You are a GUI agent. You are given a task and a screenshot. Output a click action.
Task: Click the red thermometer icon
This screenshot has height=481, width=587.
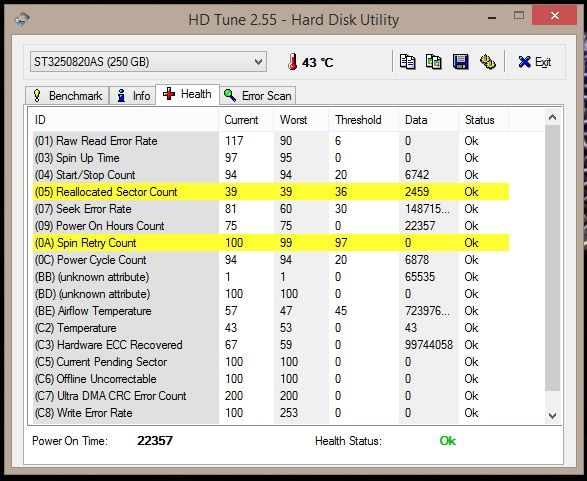point(292,62)
